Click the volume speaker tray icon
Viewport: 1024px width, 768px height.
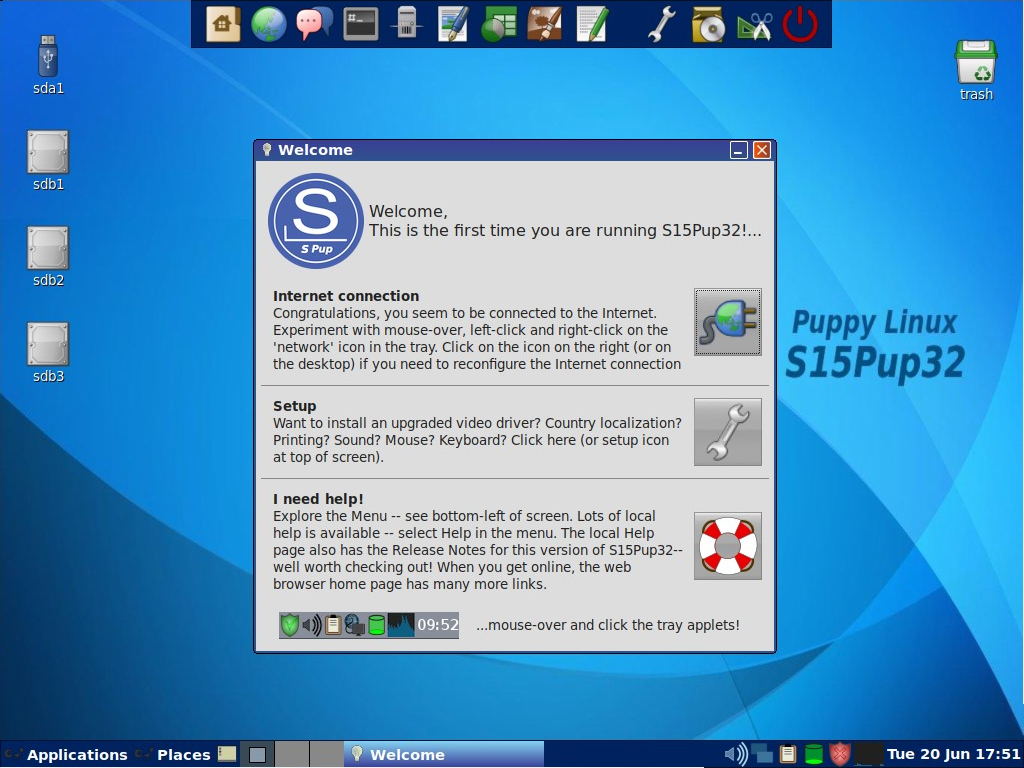coord(737,754)
